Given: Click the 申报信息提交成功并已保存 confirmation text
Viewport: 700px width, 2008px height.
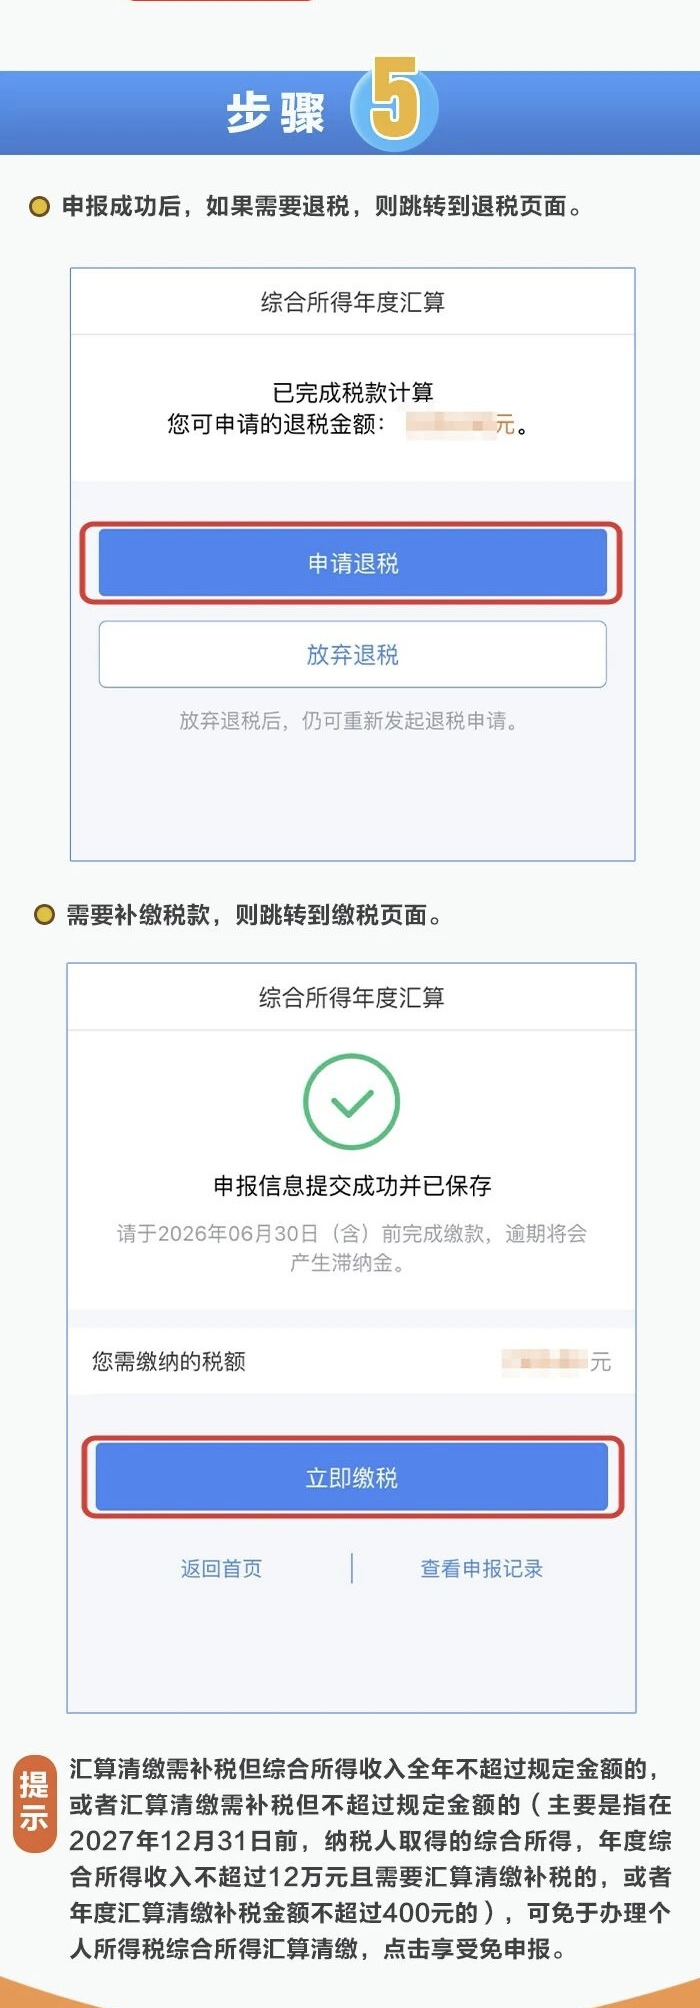Looking at the screenshot, I should 350,1188.
